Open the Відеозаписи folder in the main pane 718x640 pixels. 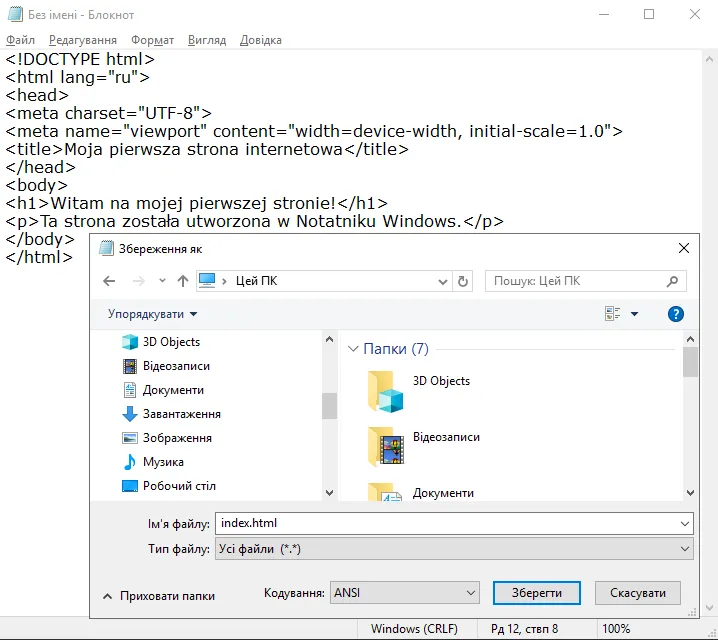coord(385,446)
